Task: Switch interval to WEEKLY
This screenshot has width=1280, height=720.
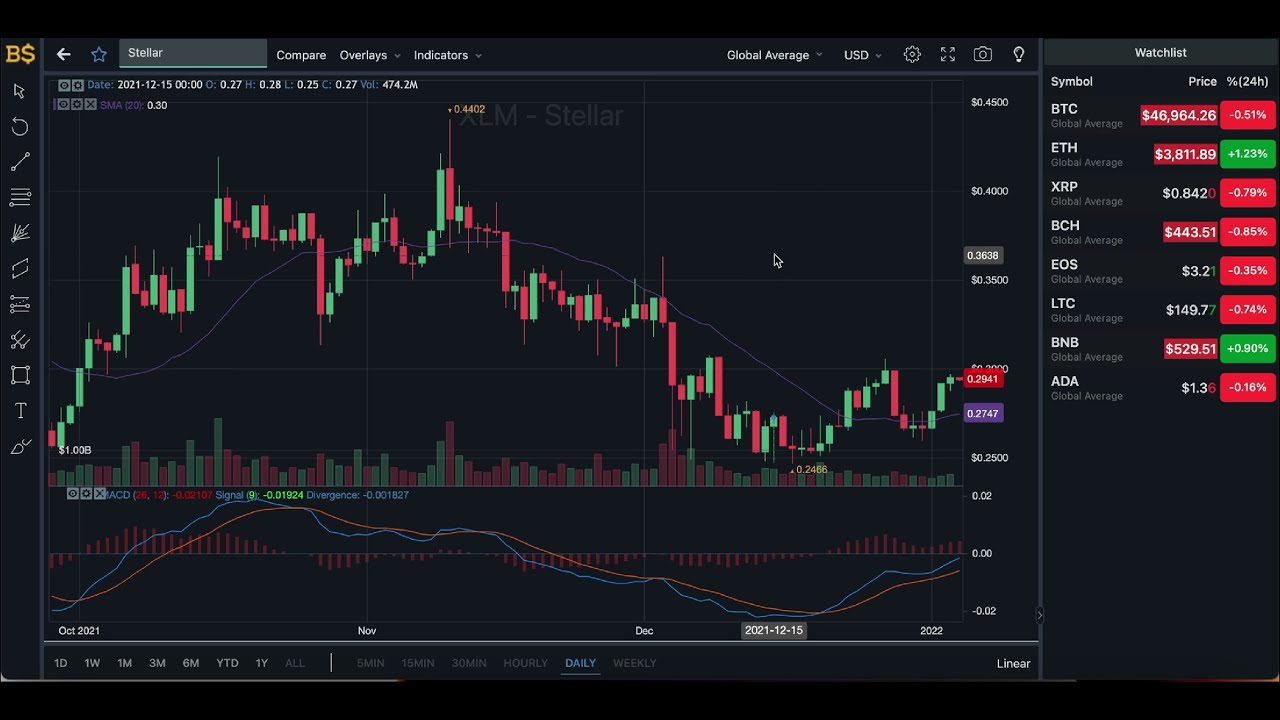Action: 634,663
